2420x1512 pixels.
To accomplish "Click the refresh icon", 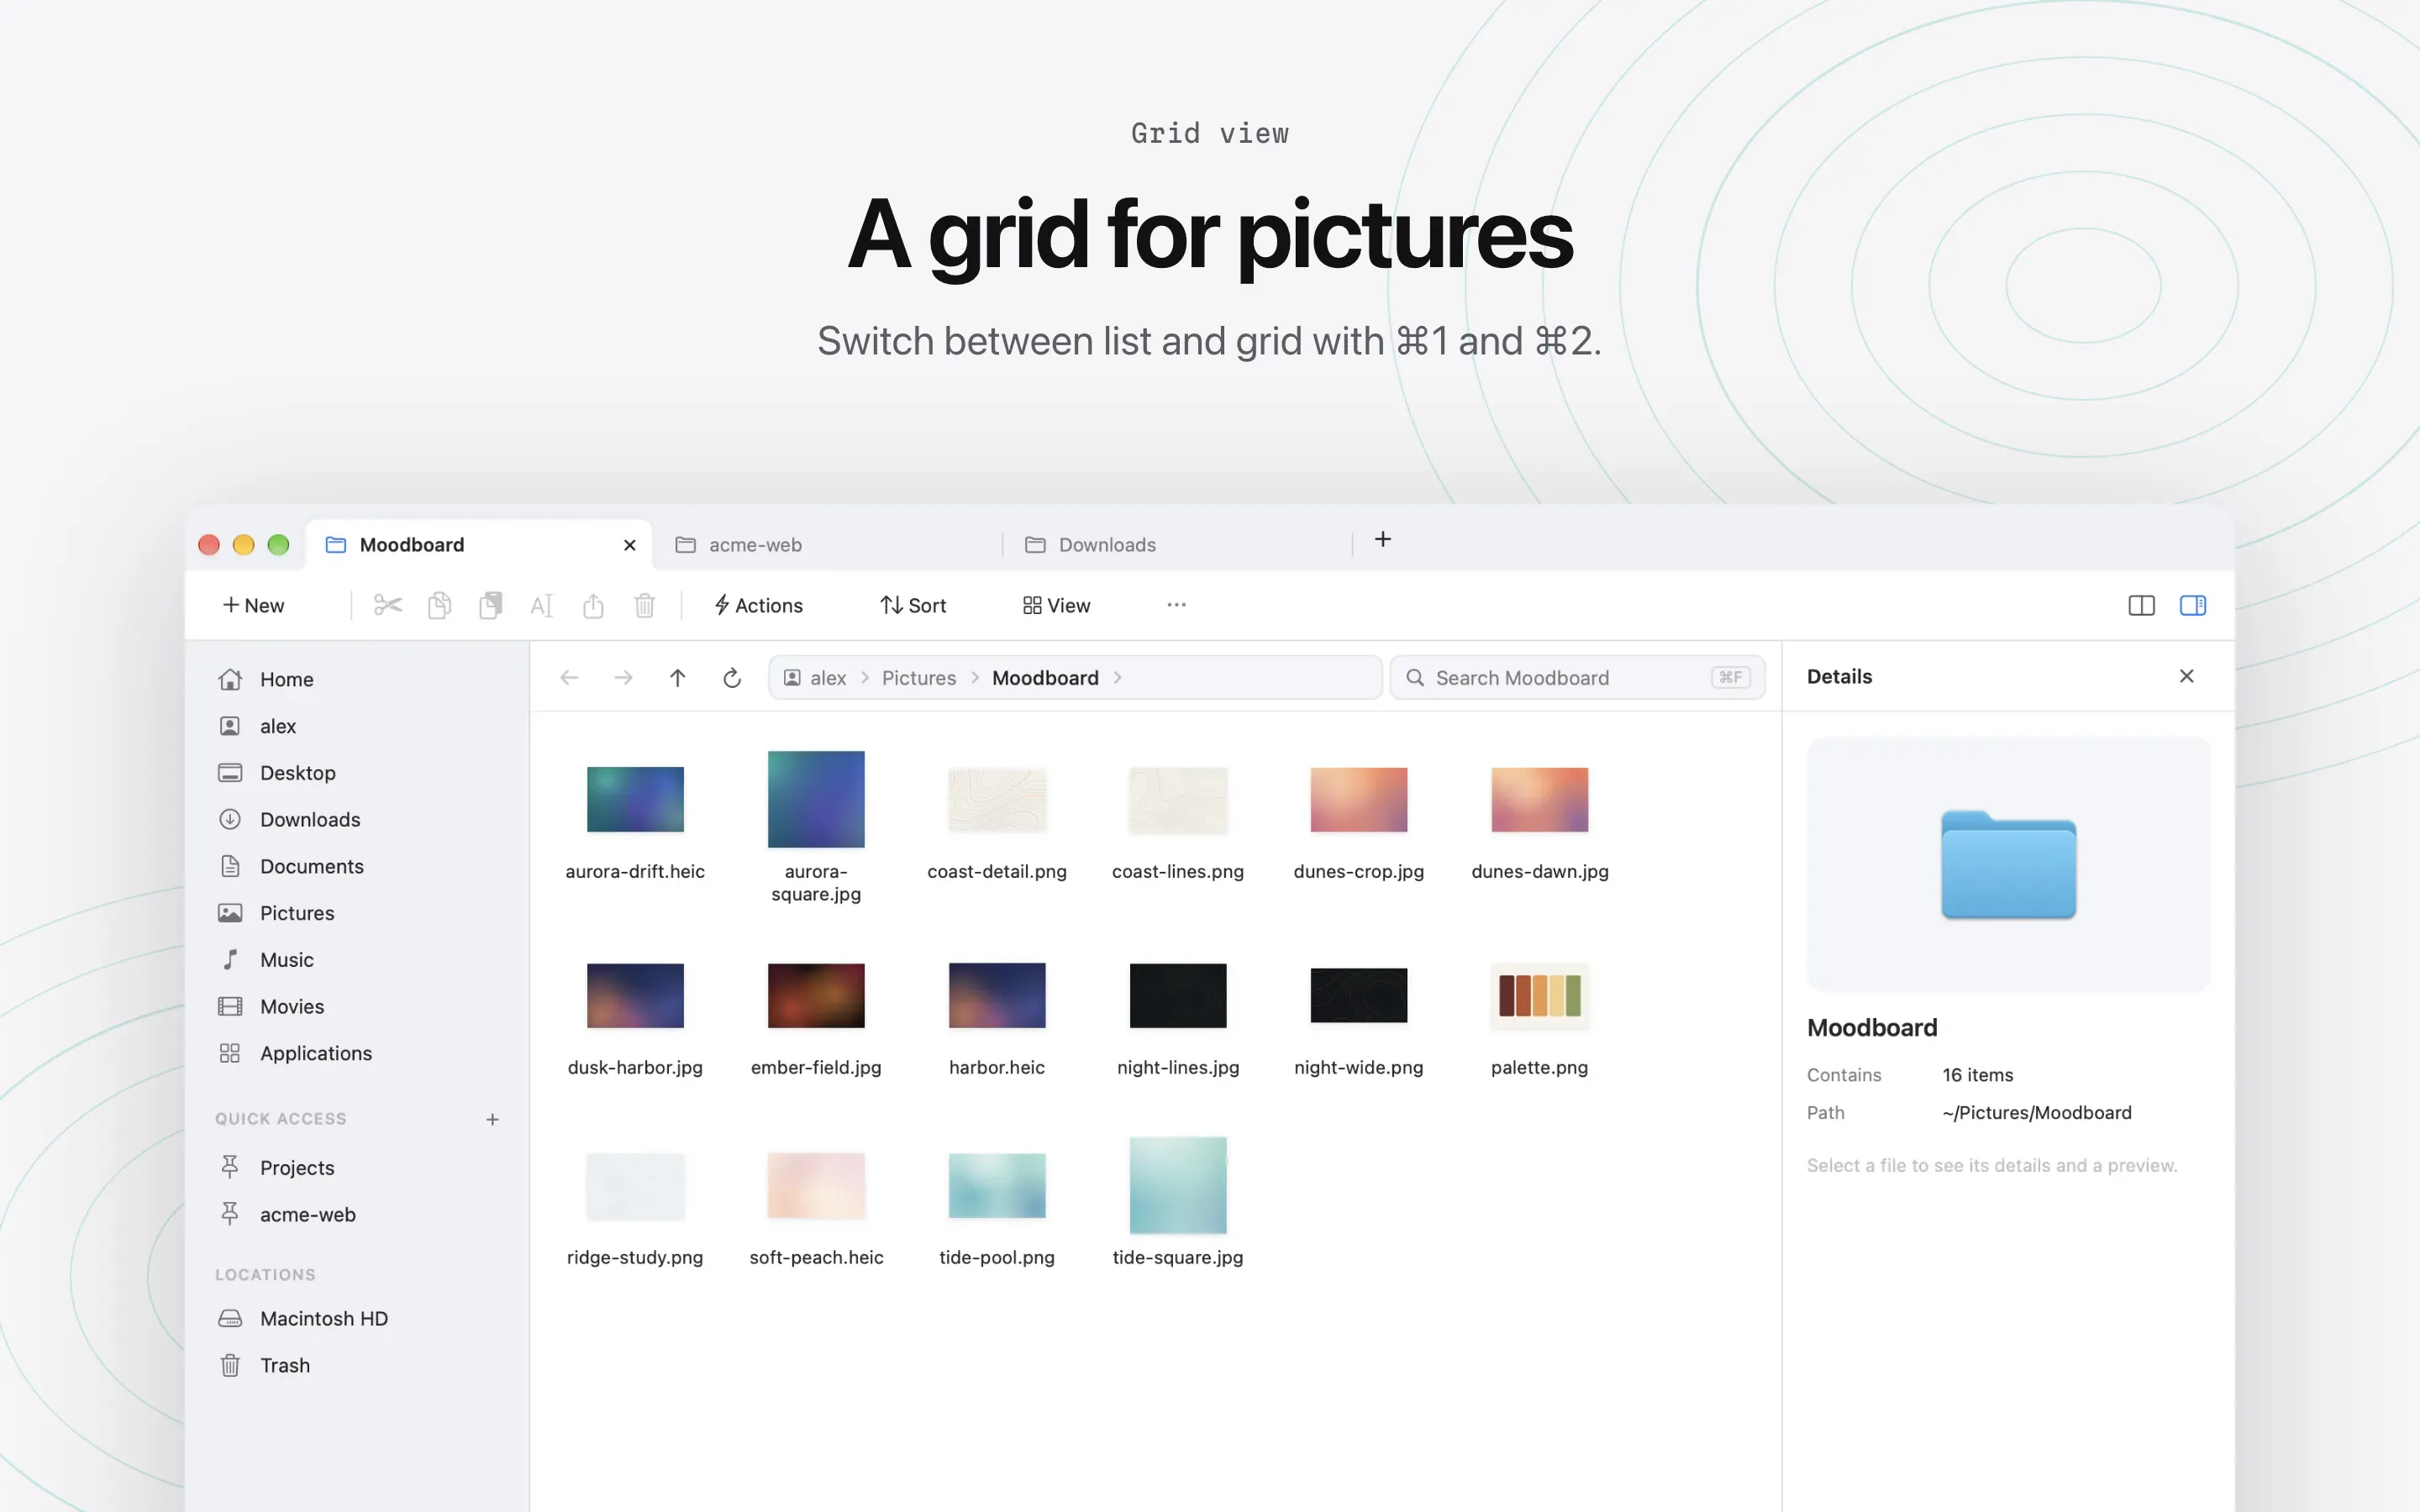I will click(732, 678).
